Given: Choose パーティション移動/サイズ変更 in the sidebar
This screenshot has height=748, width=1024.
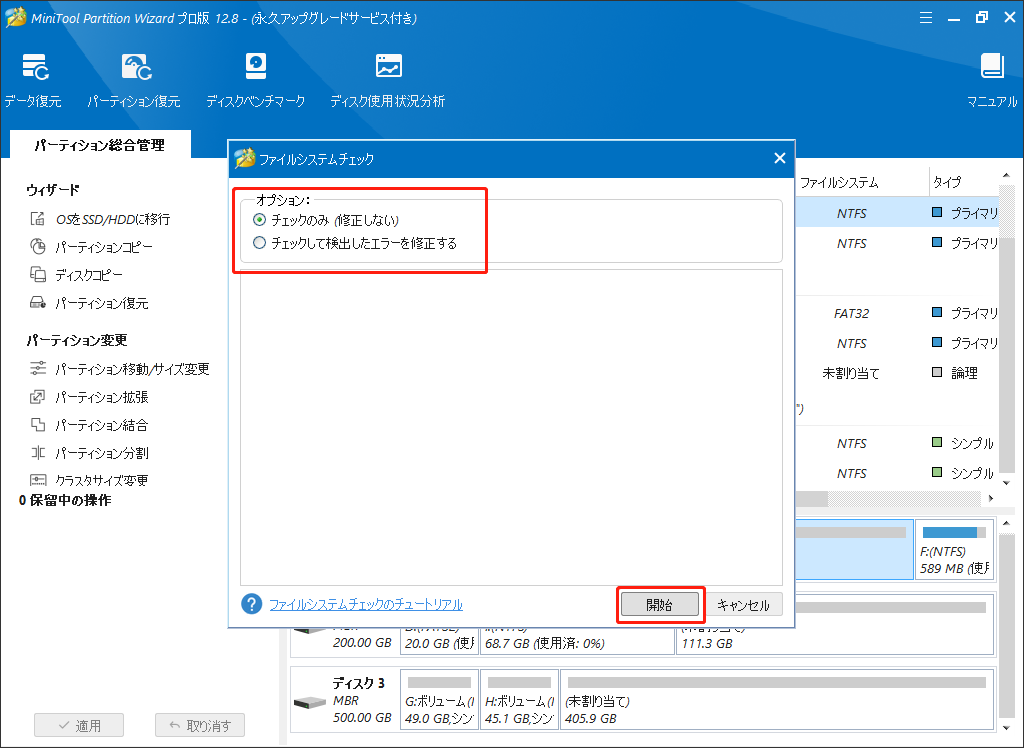Looking at the screenshot, I should [x=132, y=369].
